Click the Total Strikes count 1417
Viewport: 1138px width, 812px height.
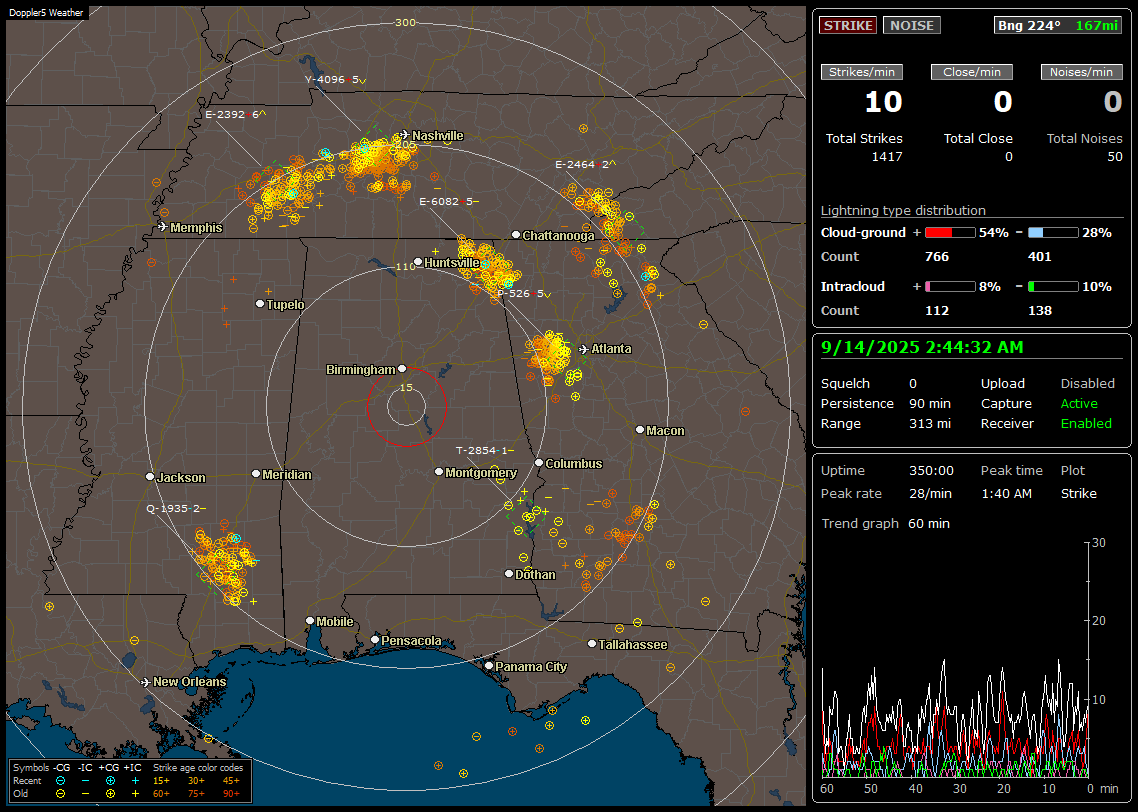tap(887, 157)
